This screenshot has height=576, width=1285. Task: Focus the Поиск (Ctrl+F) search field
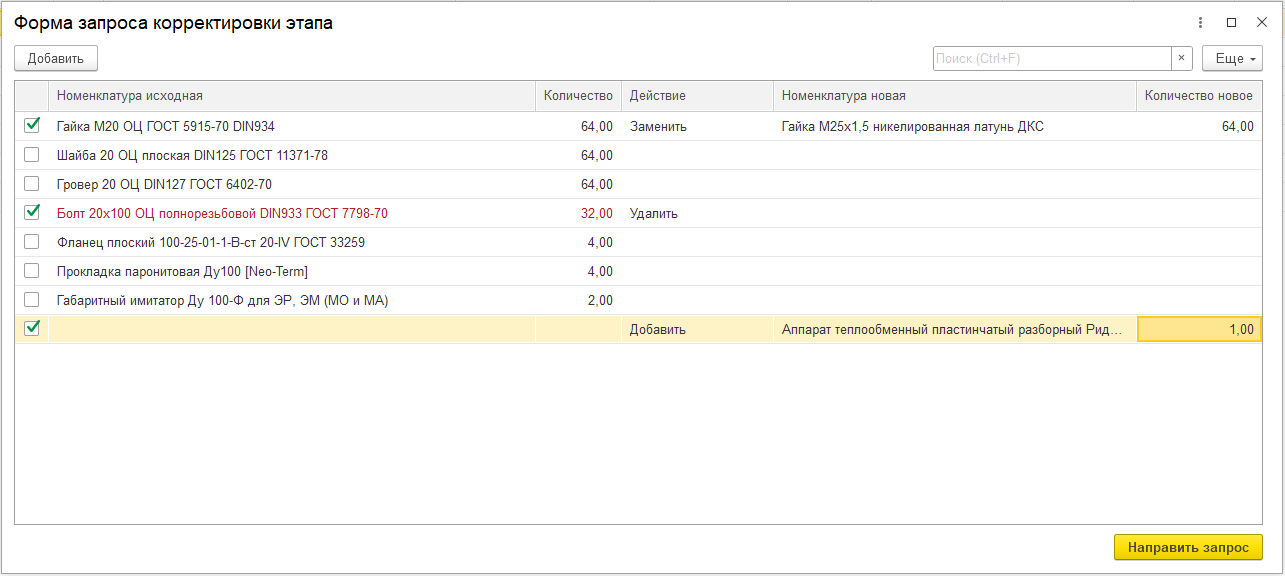(x=1052, y=58)
